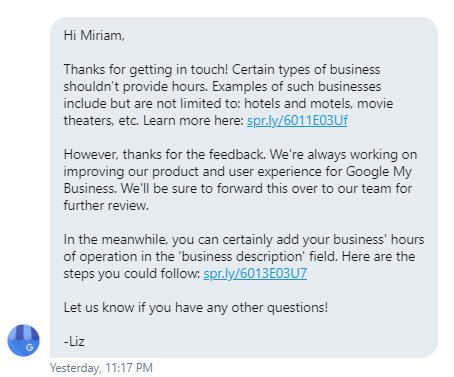Image resolution: width=454 pixels, height=377 pixels.
Task: Click the white G letter on avatar
Action: coord(29,348)
